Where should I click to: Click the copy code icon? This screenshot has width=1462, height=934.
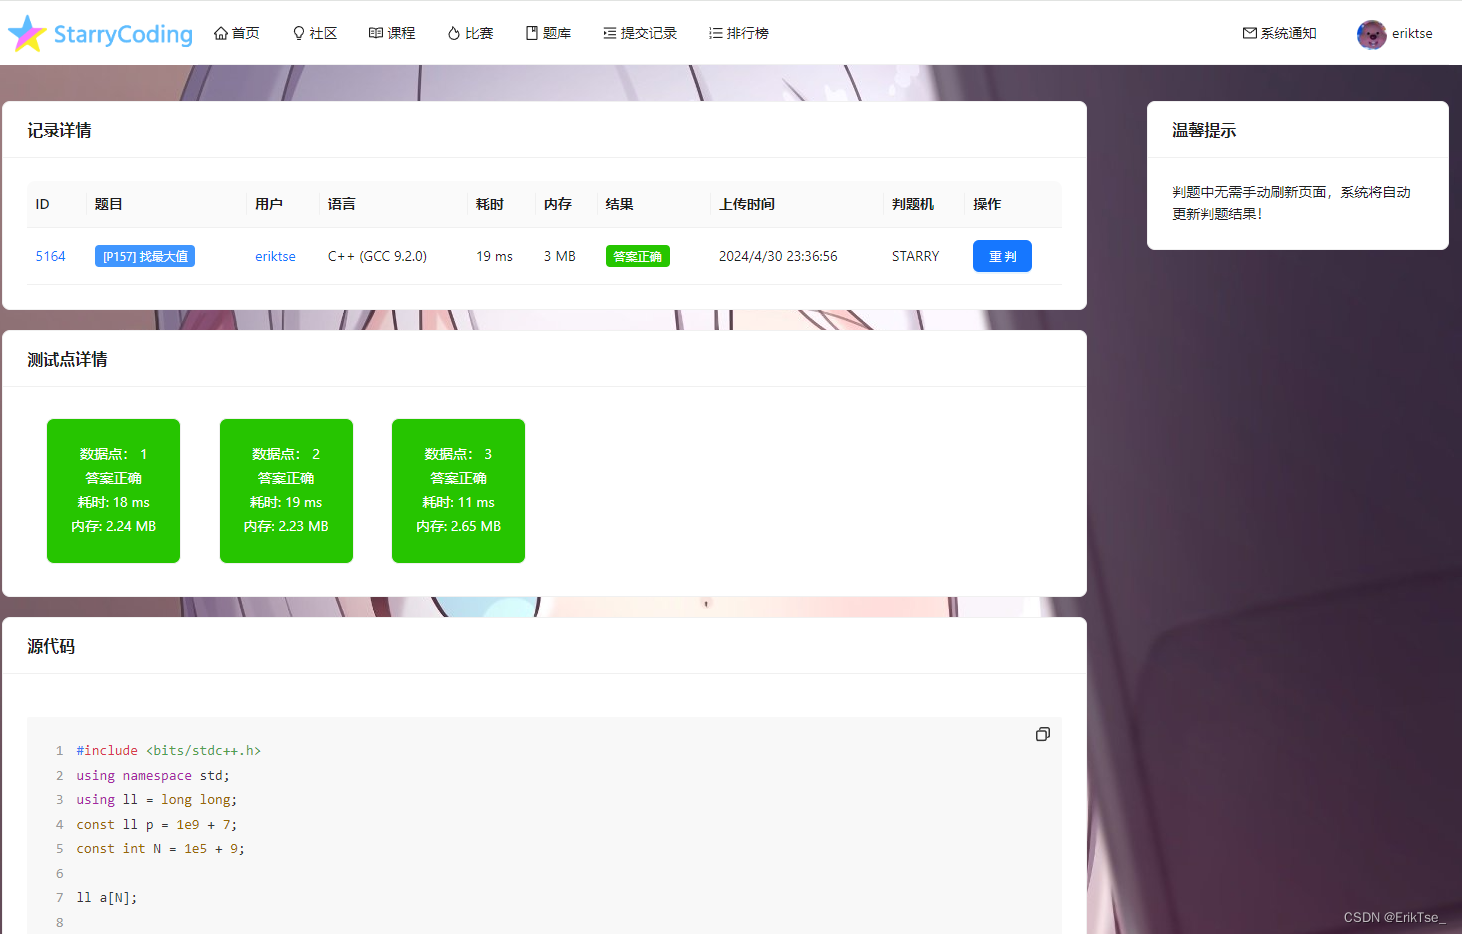coord(1043,734)
